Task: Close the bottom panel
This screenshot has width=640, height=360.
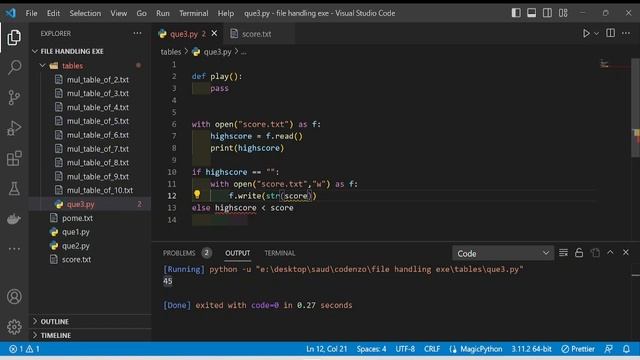Action: [x=626, y=252]
